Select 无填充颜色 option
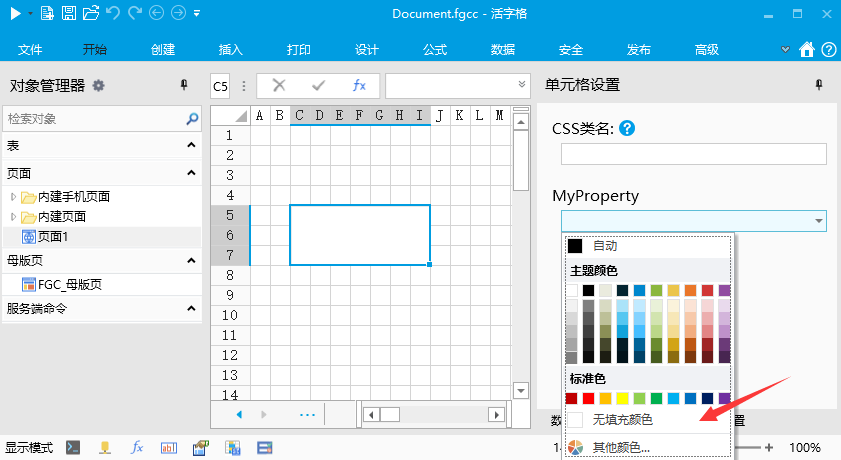The image size is (841, 460). 649,420
